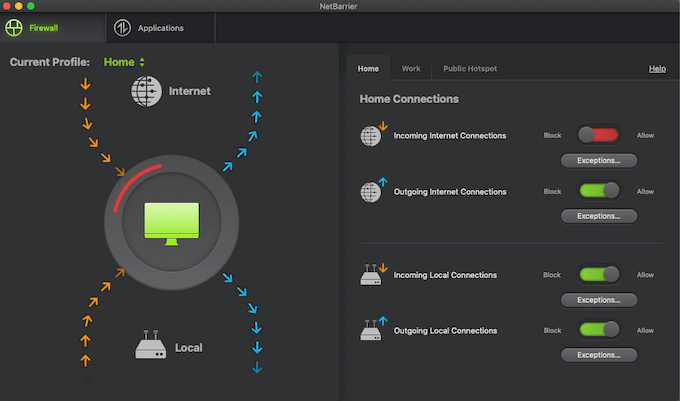Click the Internet globe icon in diagram

(x=147, y=91)
